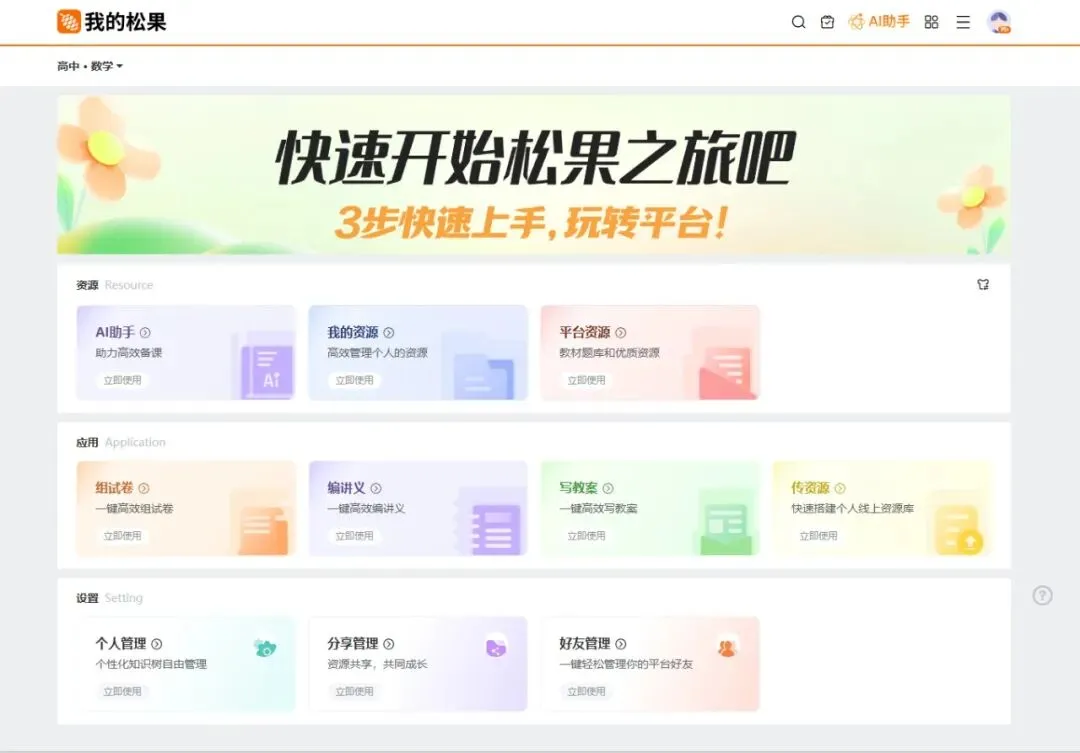Click 立即使用 on the 个人管理 card
Viewport: 1080px width, 753px height.
122,692
